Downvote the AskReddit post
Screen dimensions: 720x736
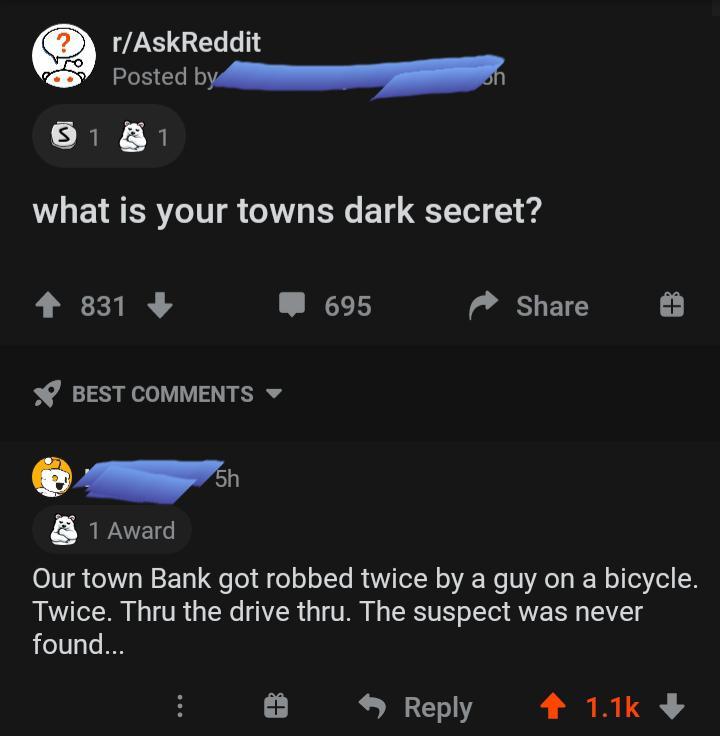160,305
